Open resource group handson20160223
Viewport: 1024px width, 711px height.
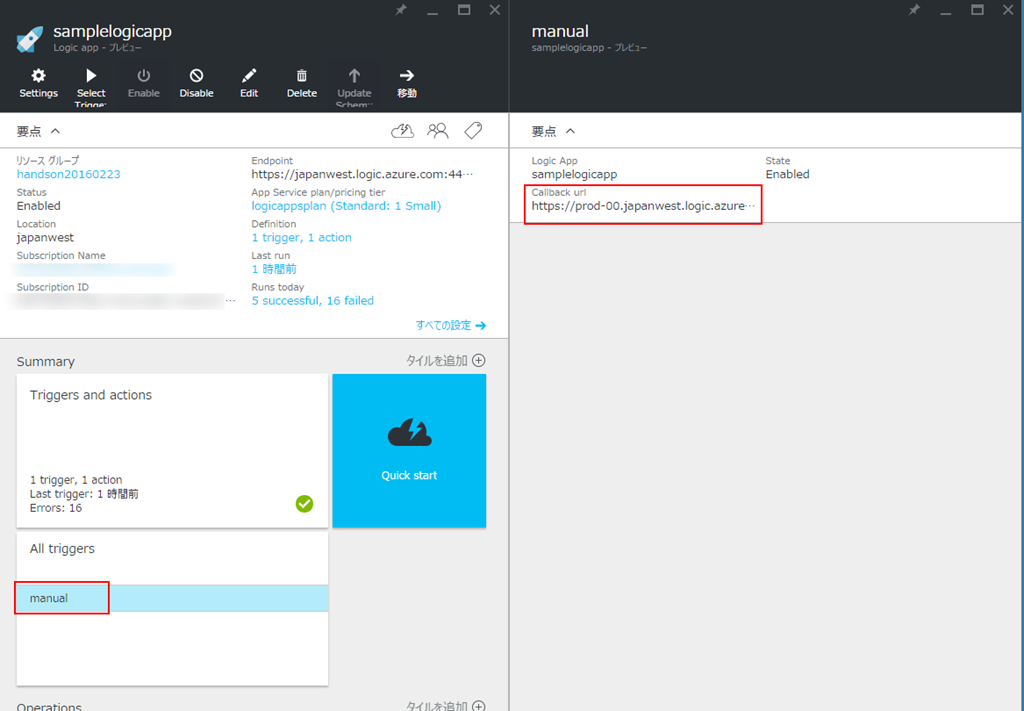[69, 174]
